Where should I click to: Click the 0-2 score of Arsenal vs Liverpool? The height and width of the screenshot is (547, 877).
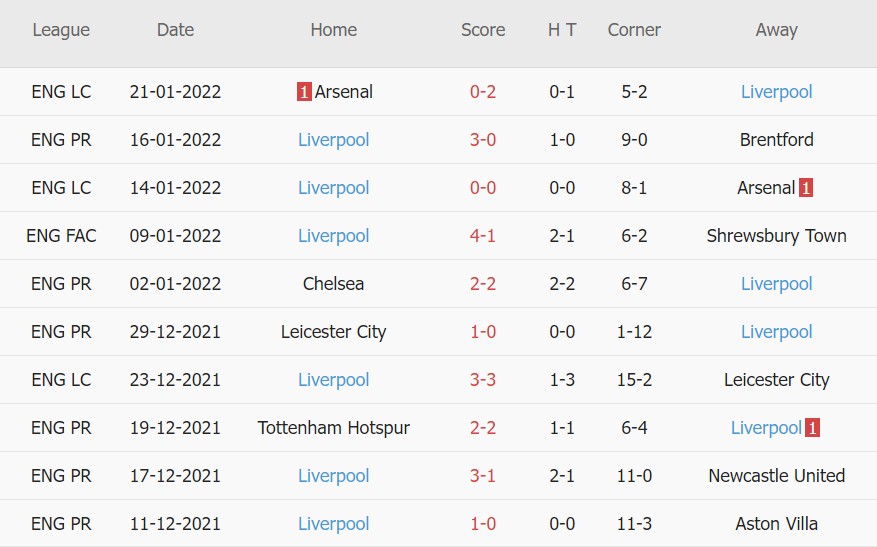coord(483,92)
